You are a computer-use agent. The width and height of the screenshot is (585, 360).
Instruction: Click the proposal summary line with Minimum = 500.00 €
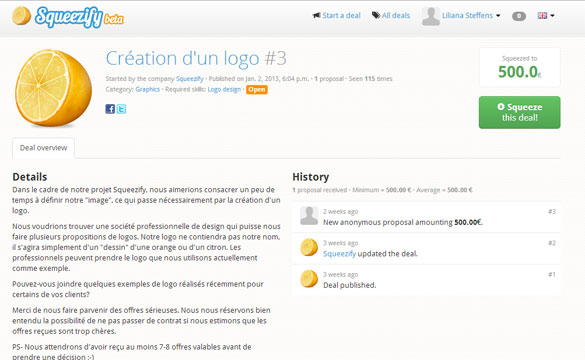(x=382, y=190)
